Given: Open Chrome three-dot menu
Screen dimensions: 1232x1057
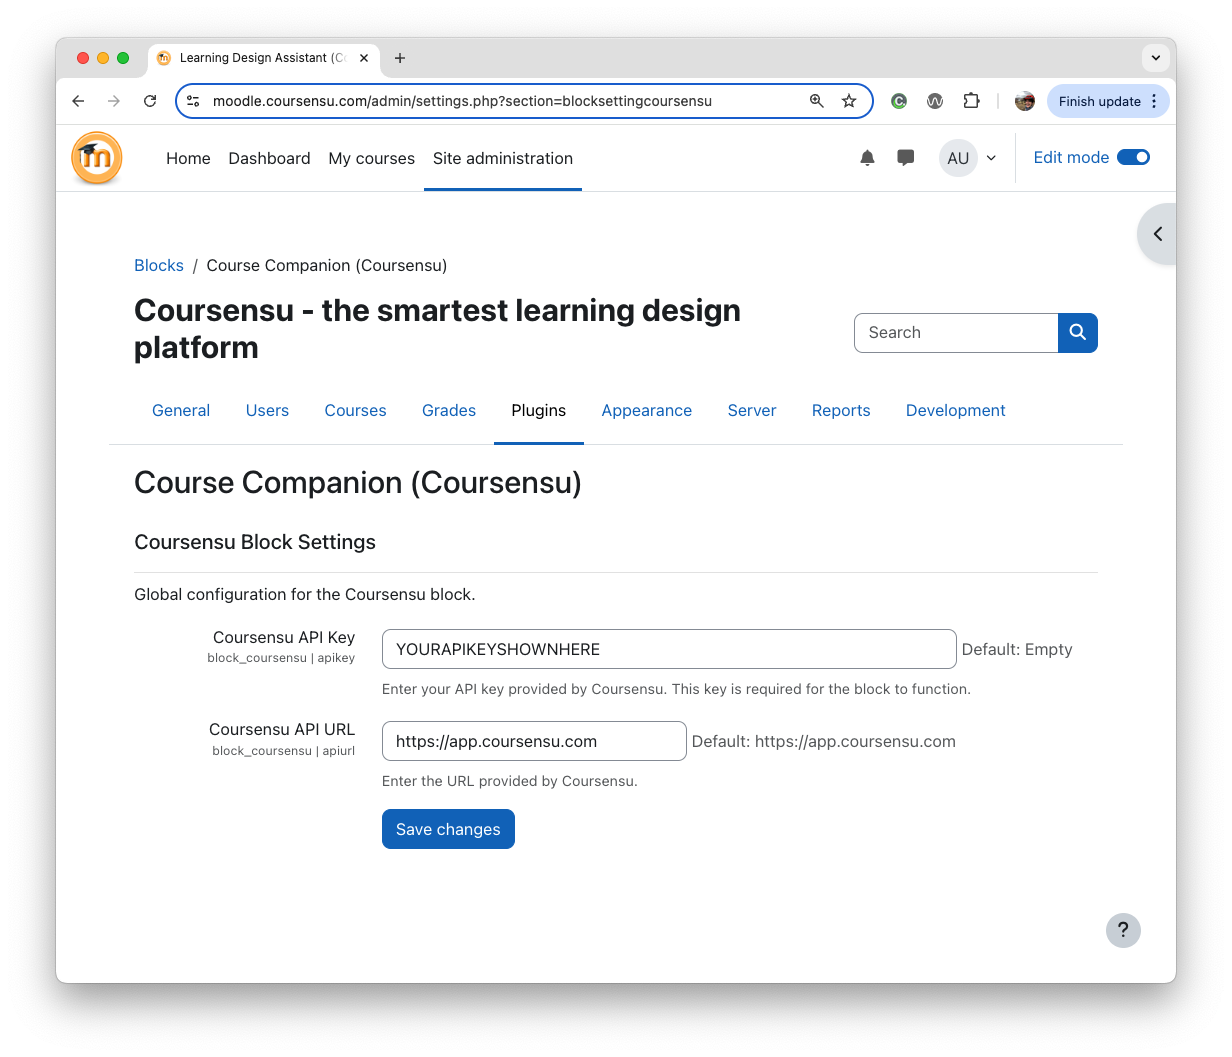Looking at the screenshot, I should [x=1154, y=101].
